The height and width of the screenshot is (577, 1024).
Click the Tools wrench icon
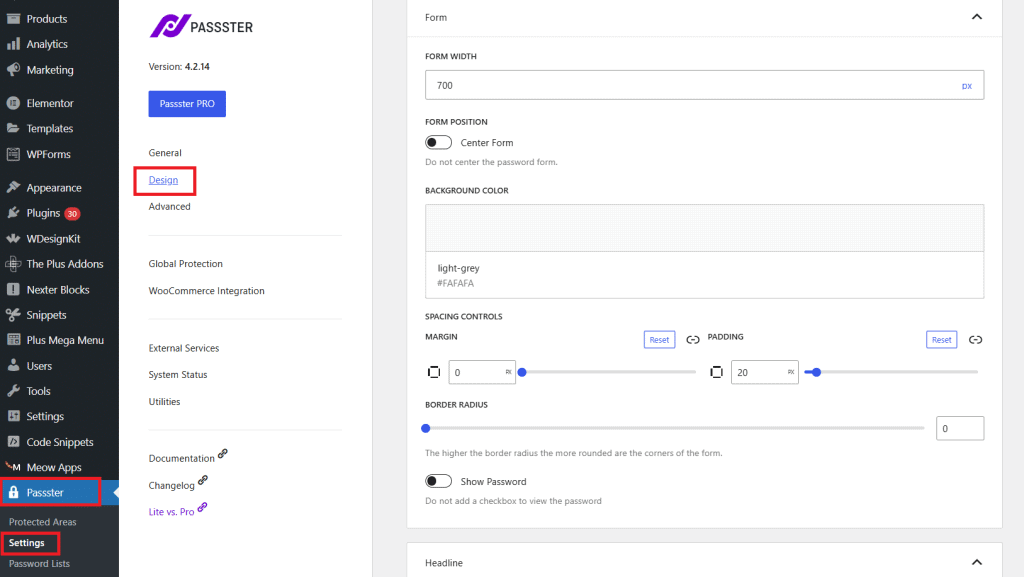13,391
